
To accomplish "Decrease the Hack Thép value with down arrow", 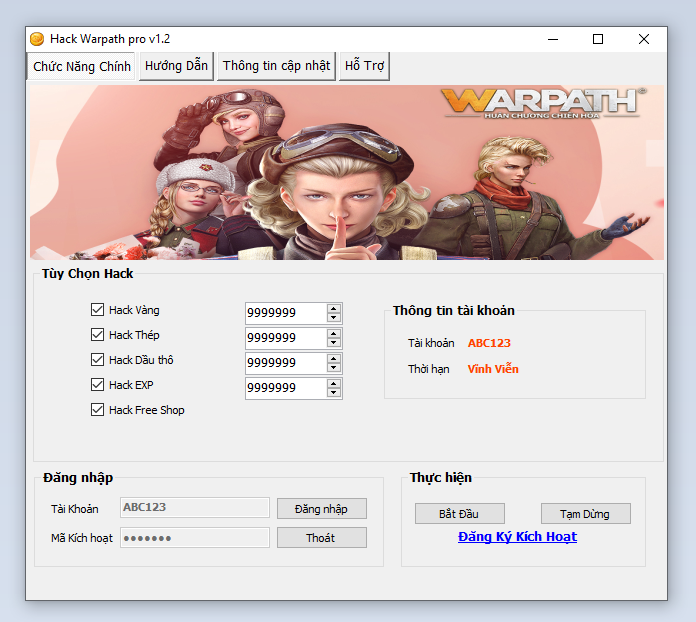I will (334, 343).
